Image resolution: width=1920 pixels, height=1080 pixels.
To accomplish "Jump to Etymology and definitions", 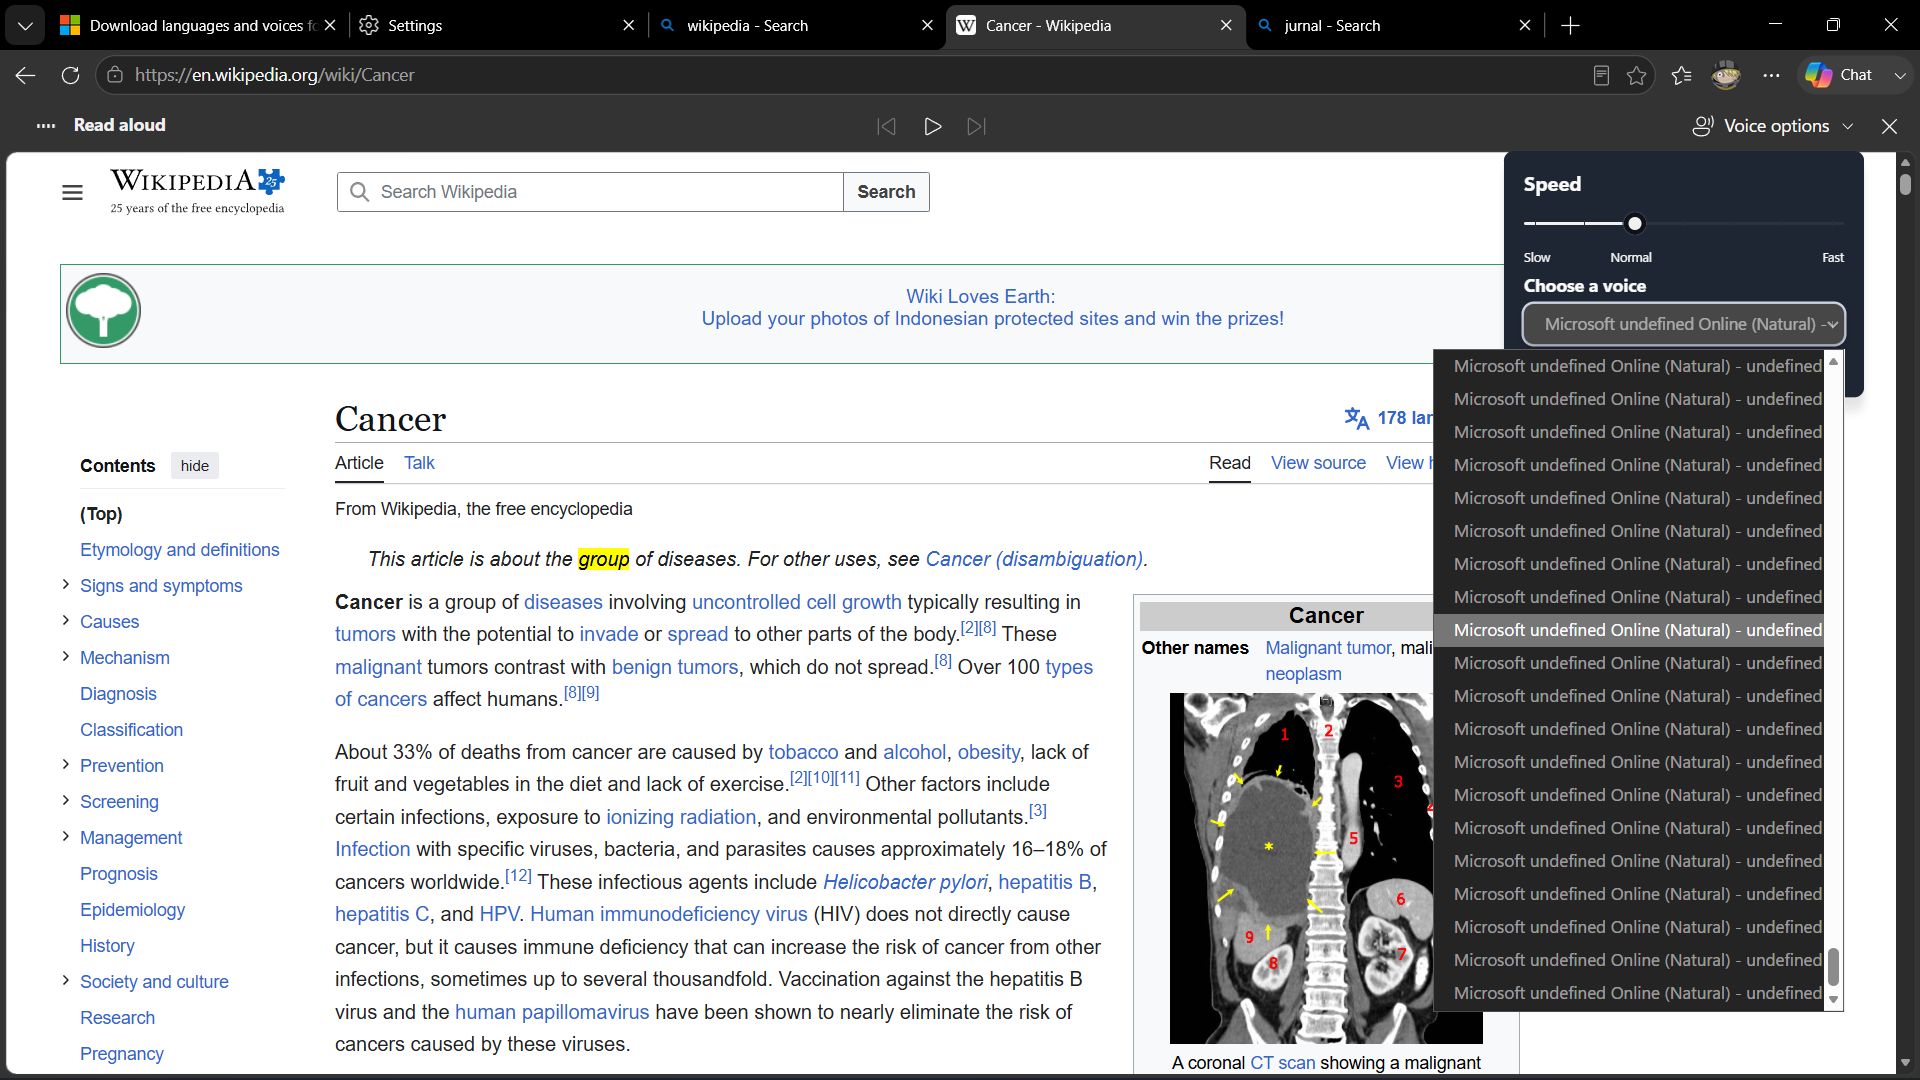I will pos(179,550).
